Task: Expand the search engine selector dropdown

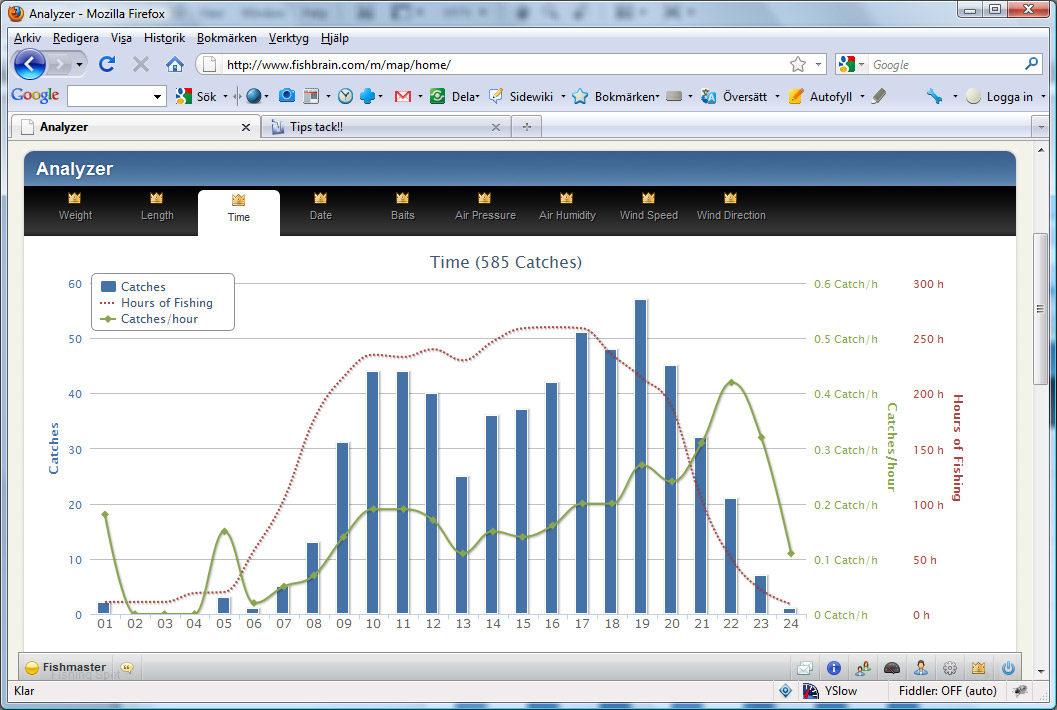Action: coord(852,65)
